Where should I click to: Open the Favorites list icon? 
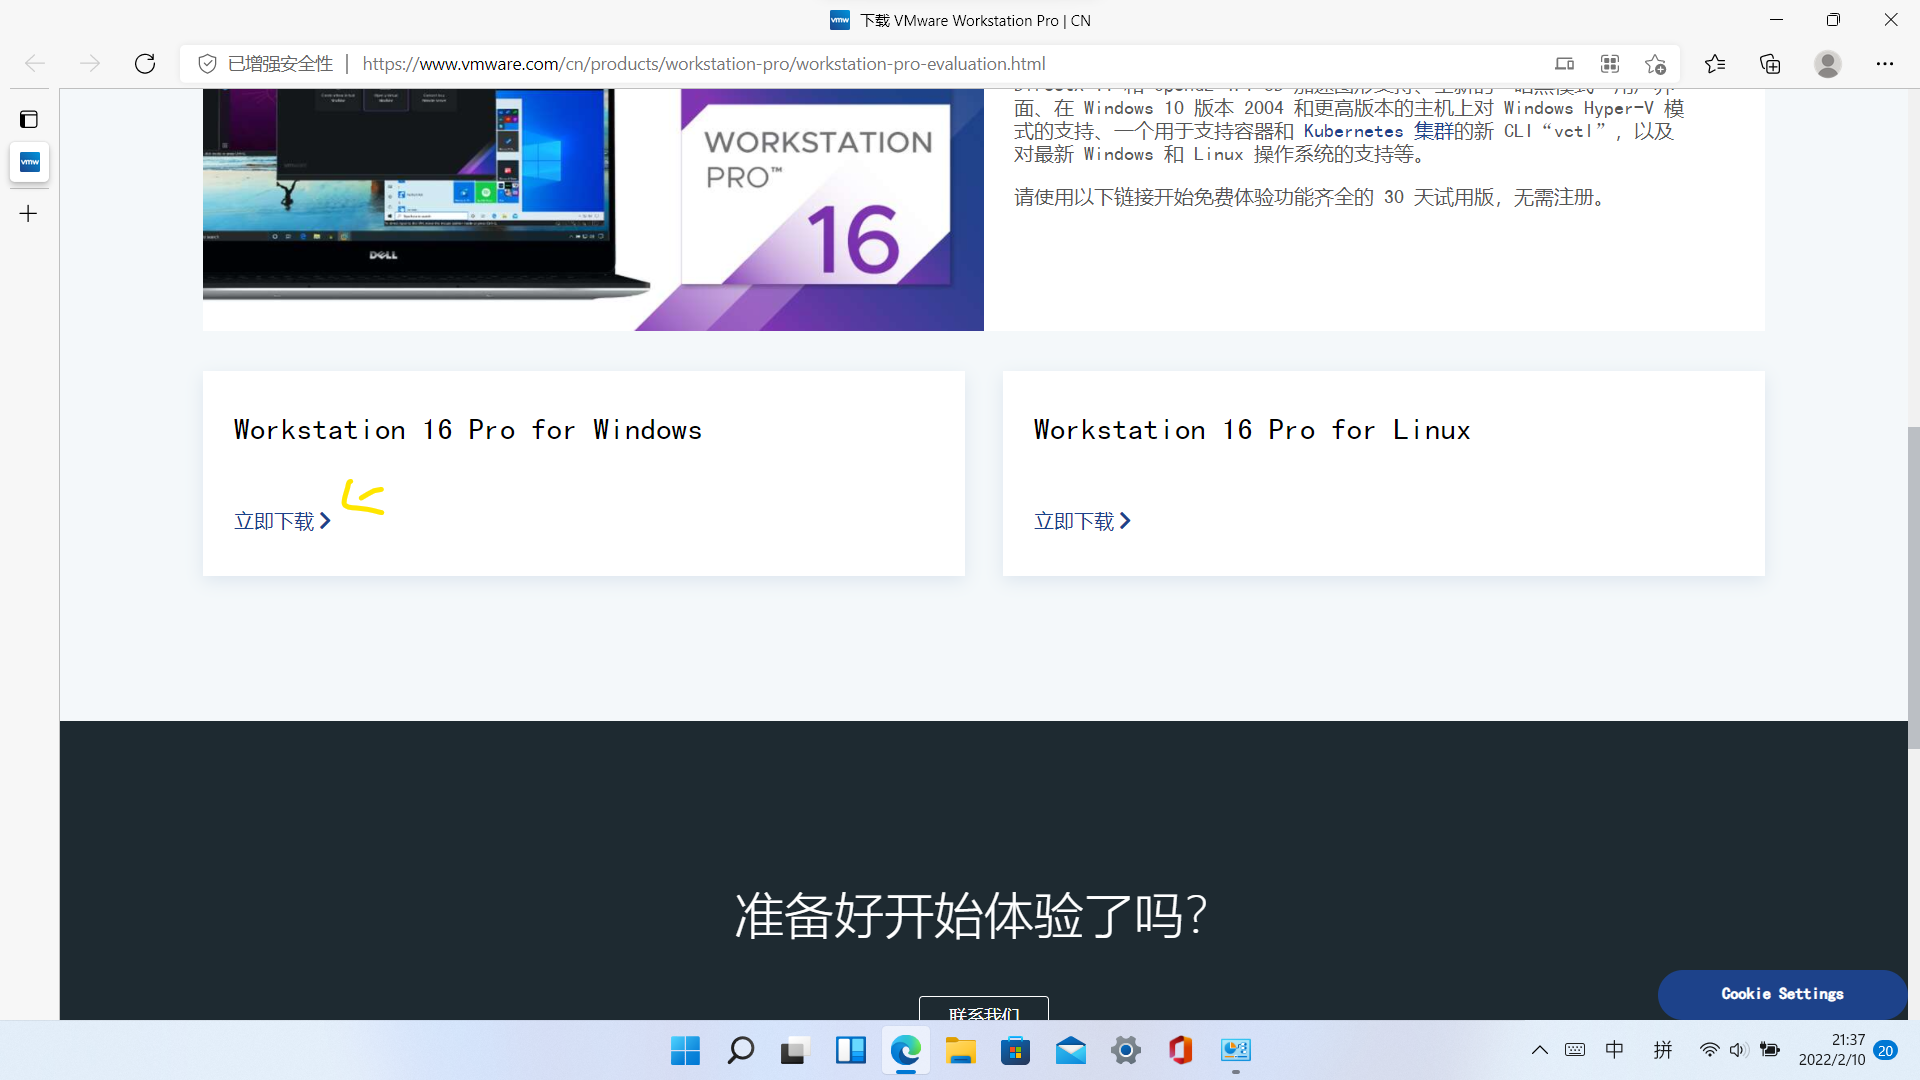(1715, 64)
